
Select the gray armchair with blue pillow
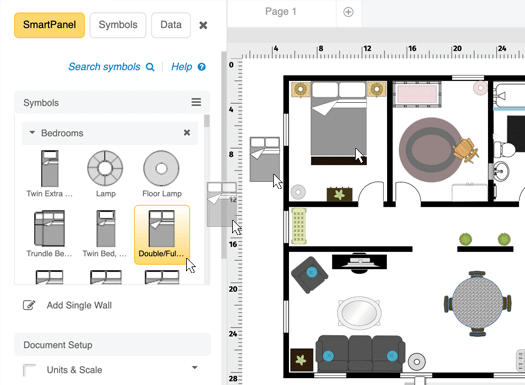point(310,275)
